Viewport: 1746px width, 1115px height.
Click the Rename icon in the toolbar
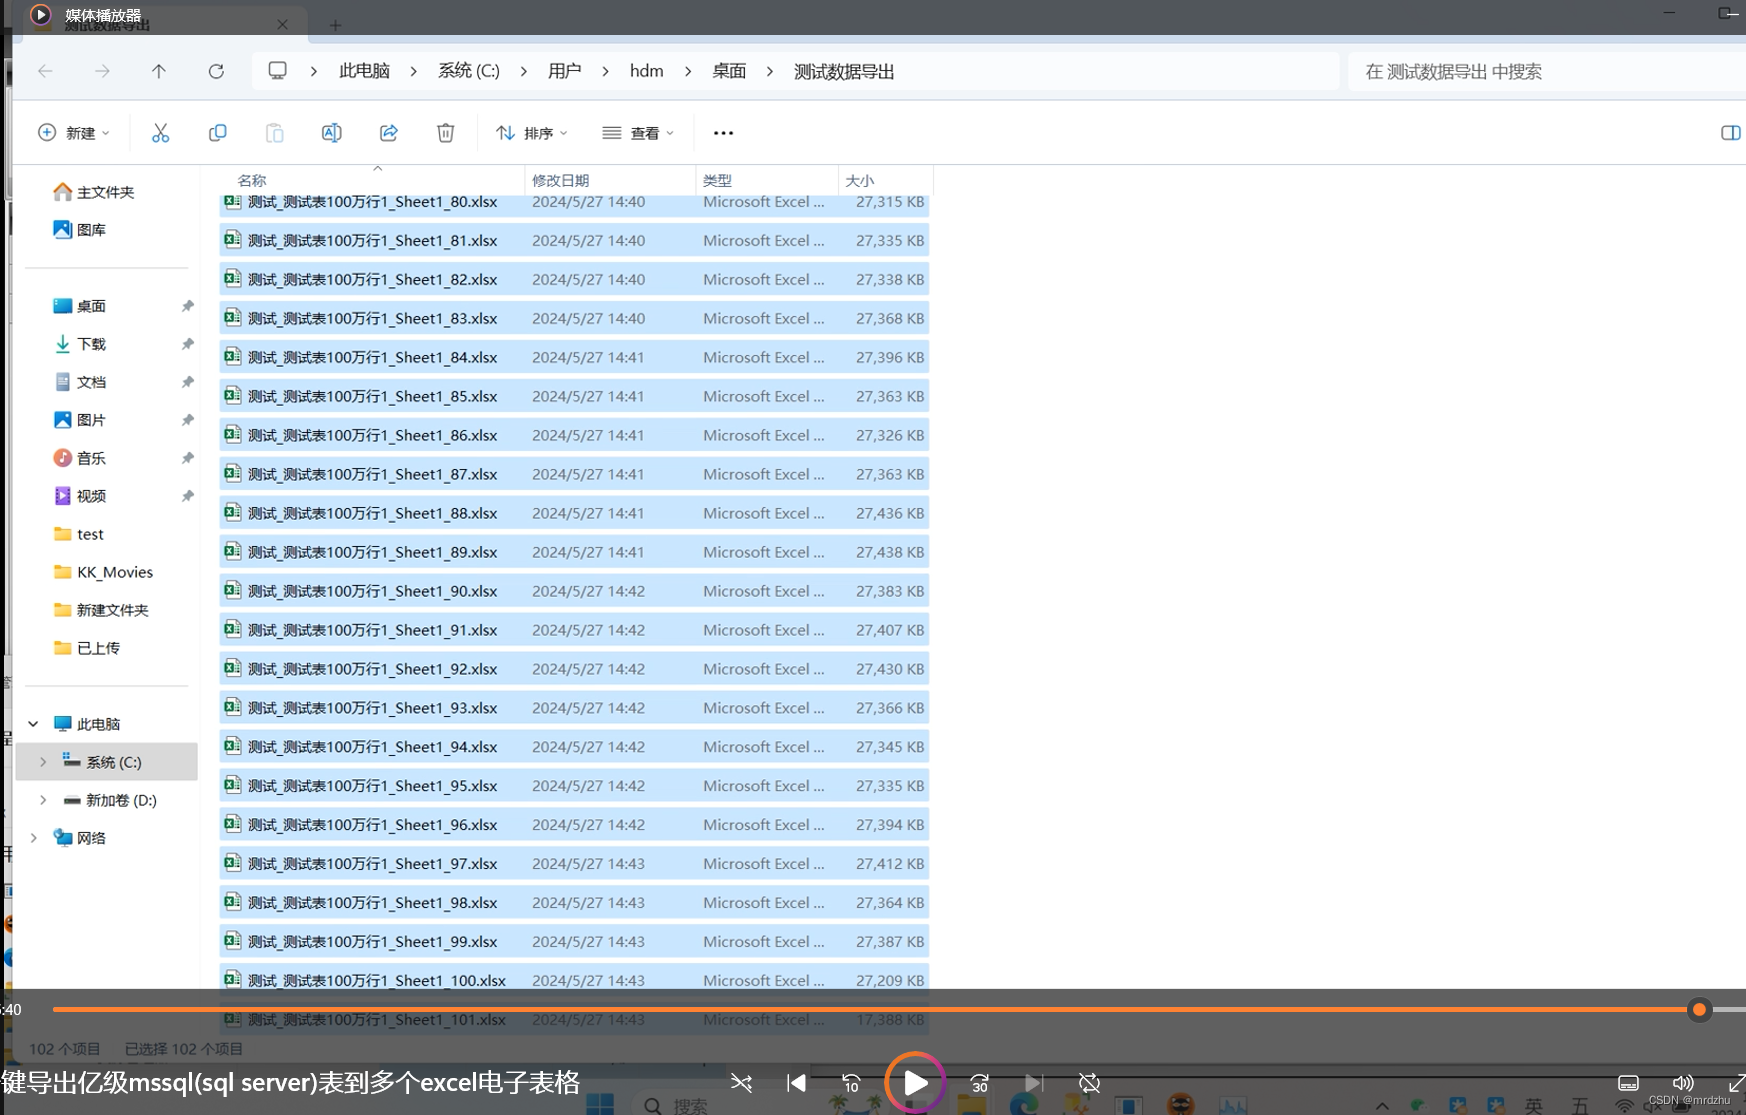(331, 132)
